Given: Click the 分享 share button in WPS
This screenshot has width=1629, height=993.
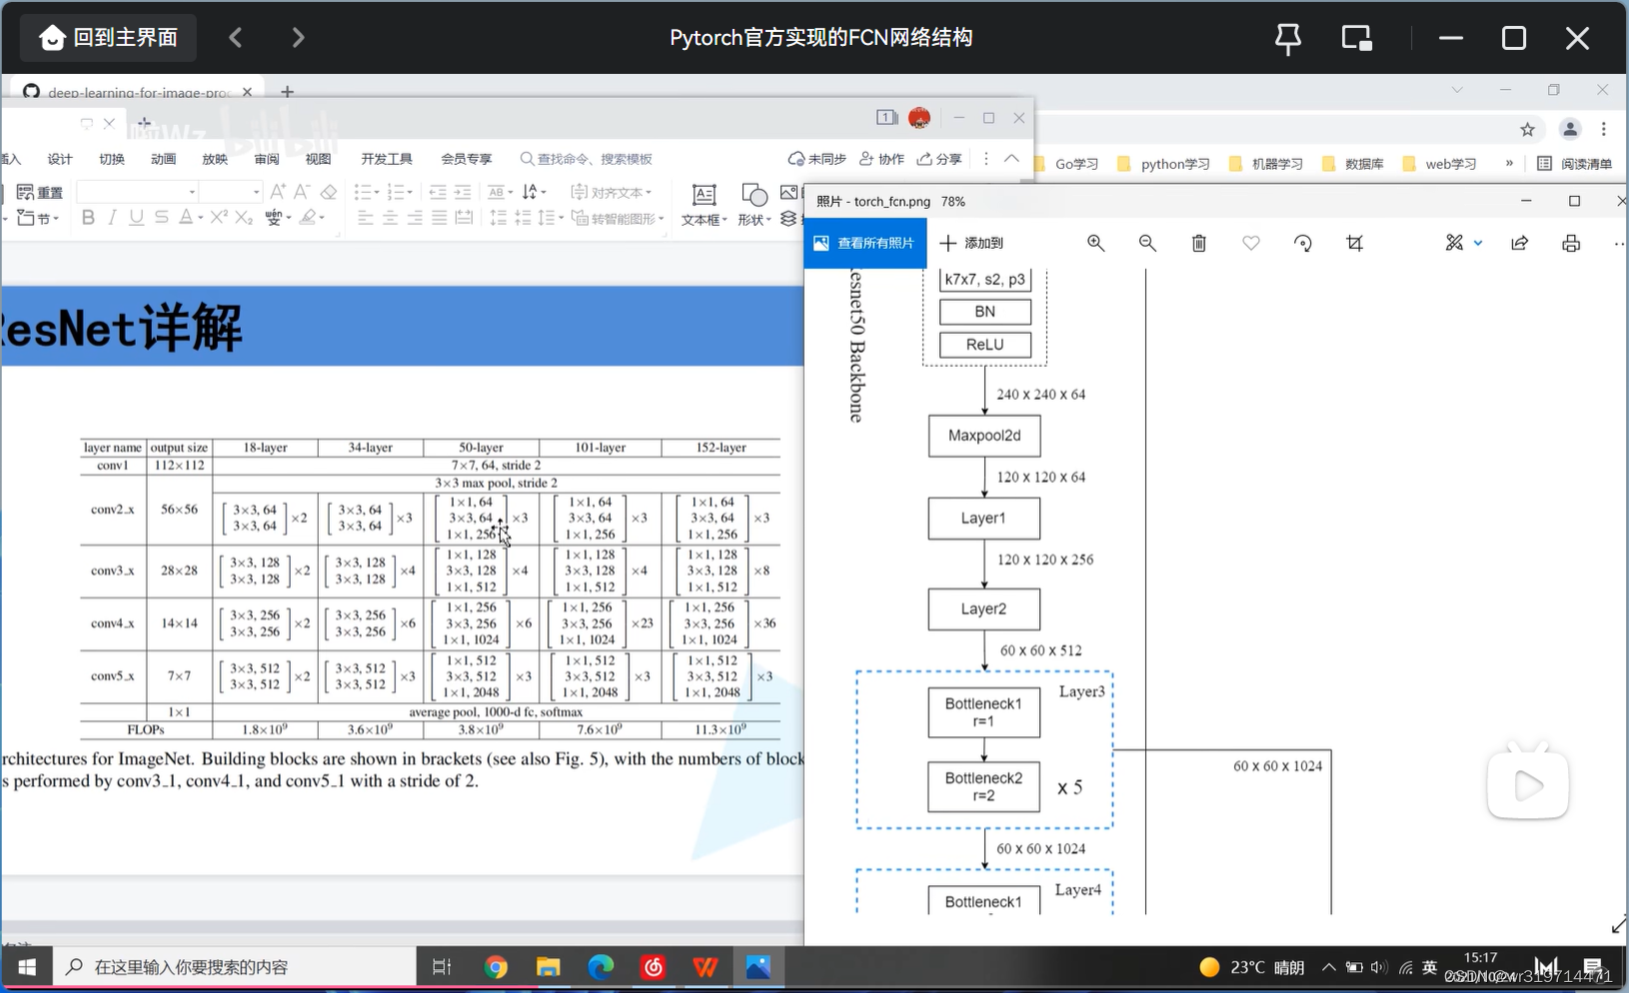Looking at the screenshot, I should coord(940,159).
